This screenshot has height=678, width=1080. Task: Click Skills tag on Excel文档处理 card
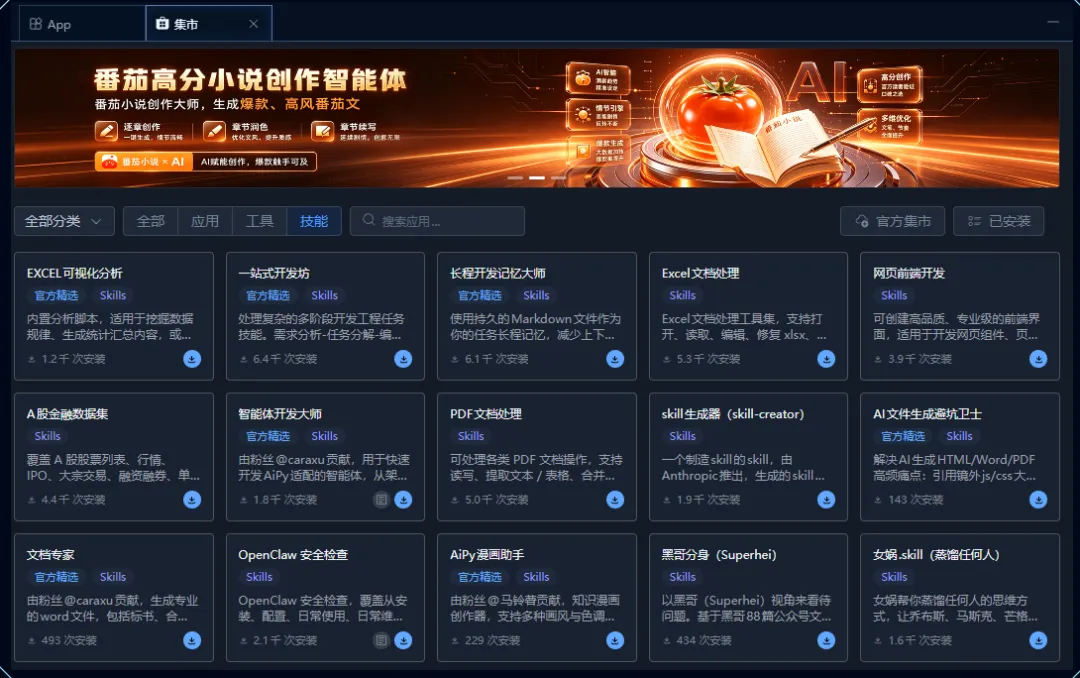tap(682, 295)
